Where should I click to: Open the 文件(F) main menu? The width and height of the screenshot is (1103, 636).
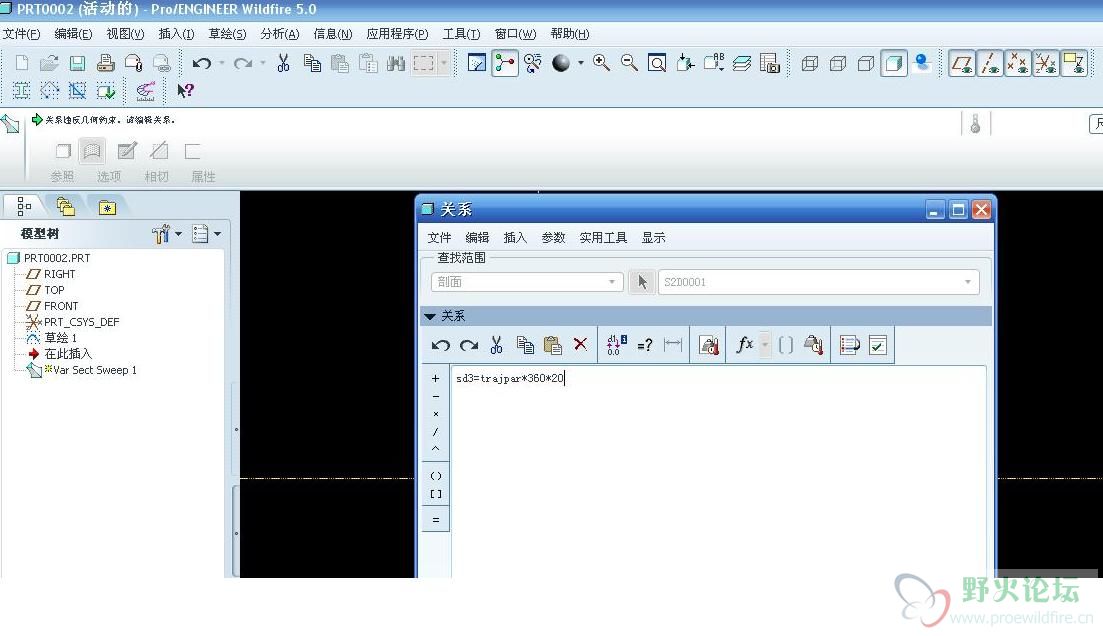(x=21, y=34)
